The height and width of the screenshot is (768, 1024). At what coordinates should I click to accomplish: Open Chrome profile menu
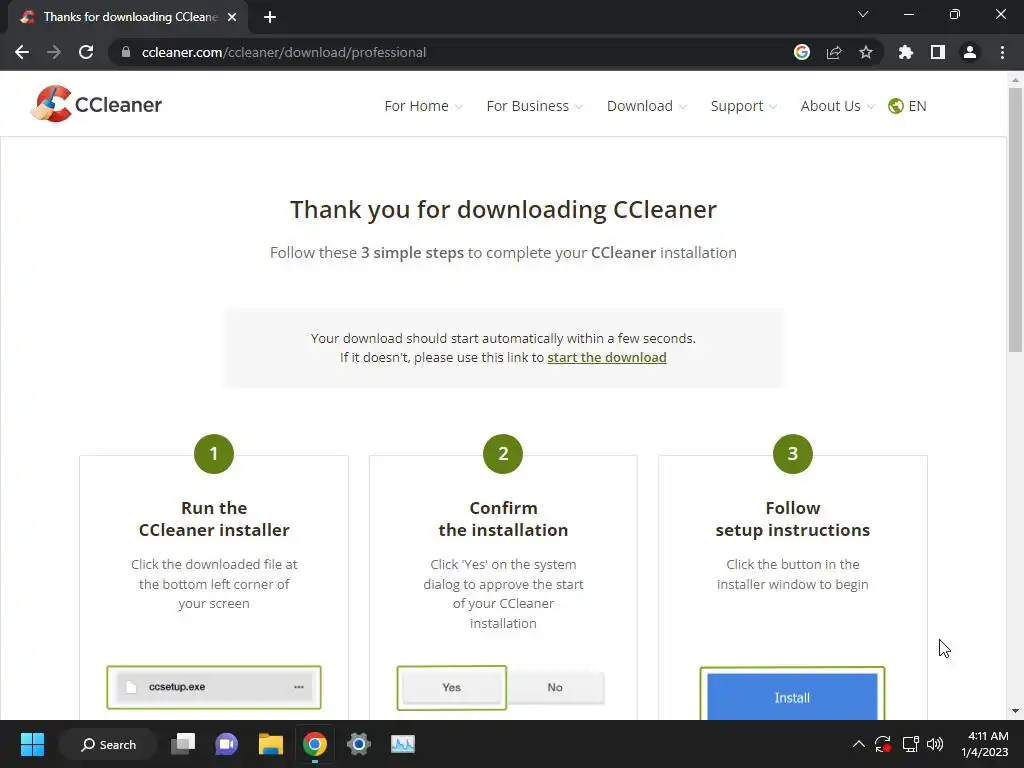[970, 52]
